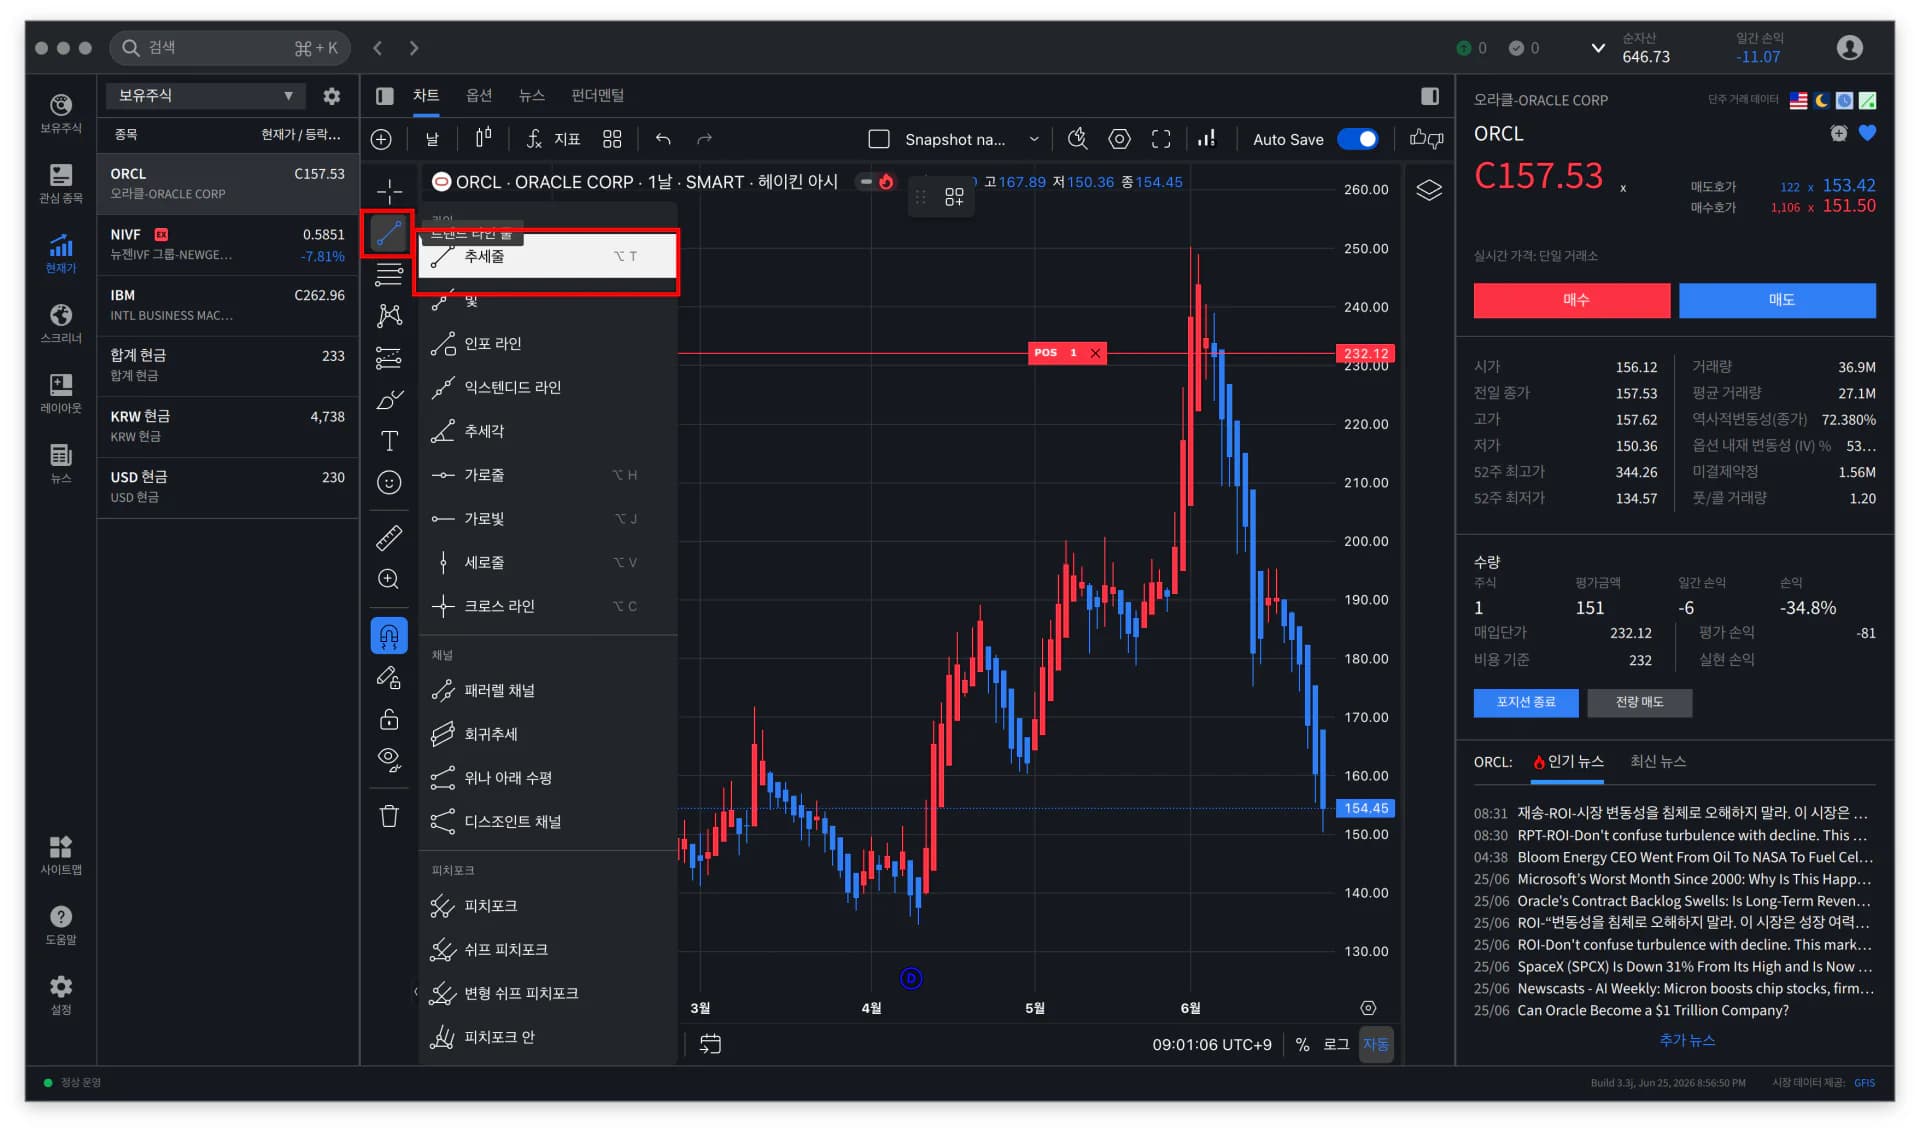
Task: Open the layout grid selector in toolbar
Action: click(x=612, y=139)
